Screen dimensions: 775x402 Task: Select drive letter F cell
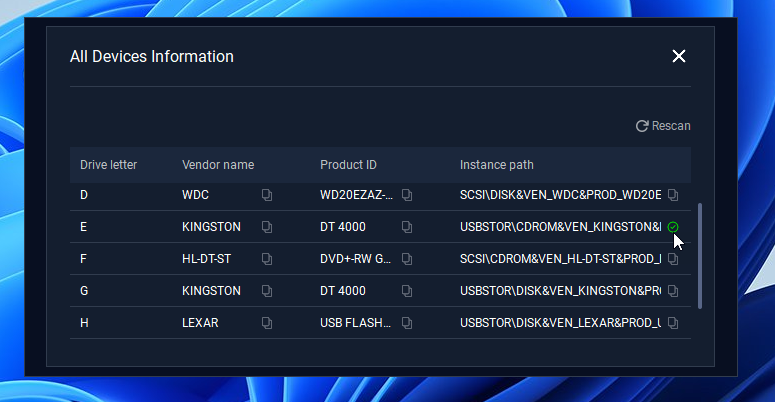[83, 259]
